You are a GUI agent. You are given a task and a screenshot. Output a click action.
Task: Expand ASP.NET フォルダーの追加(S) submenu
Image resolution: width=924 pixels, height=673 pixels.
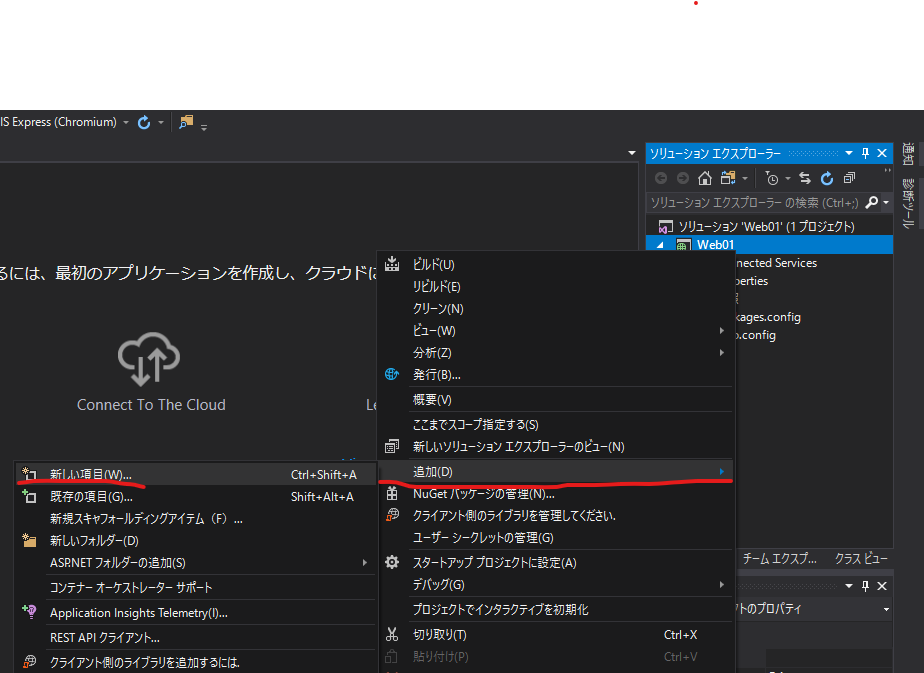pyautogui.click(x=196, y=563)
